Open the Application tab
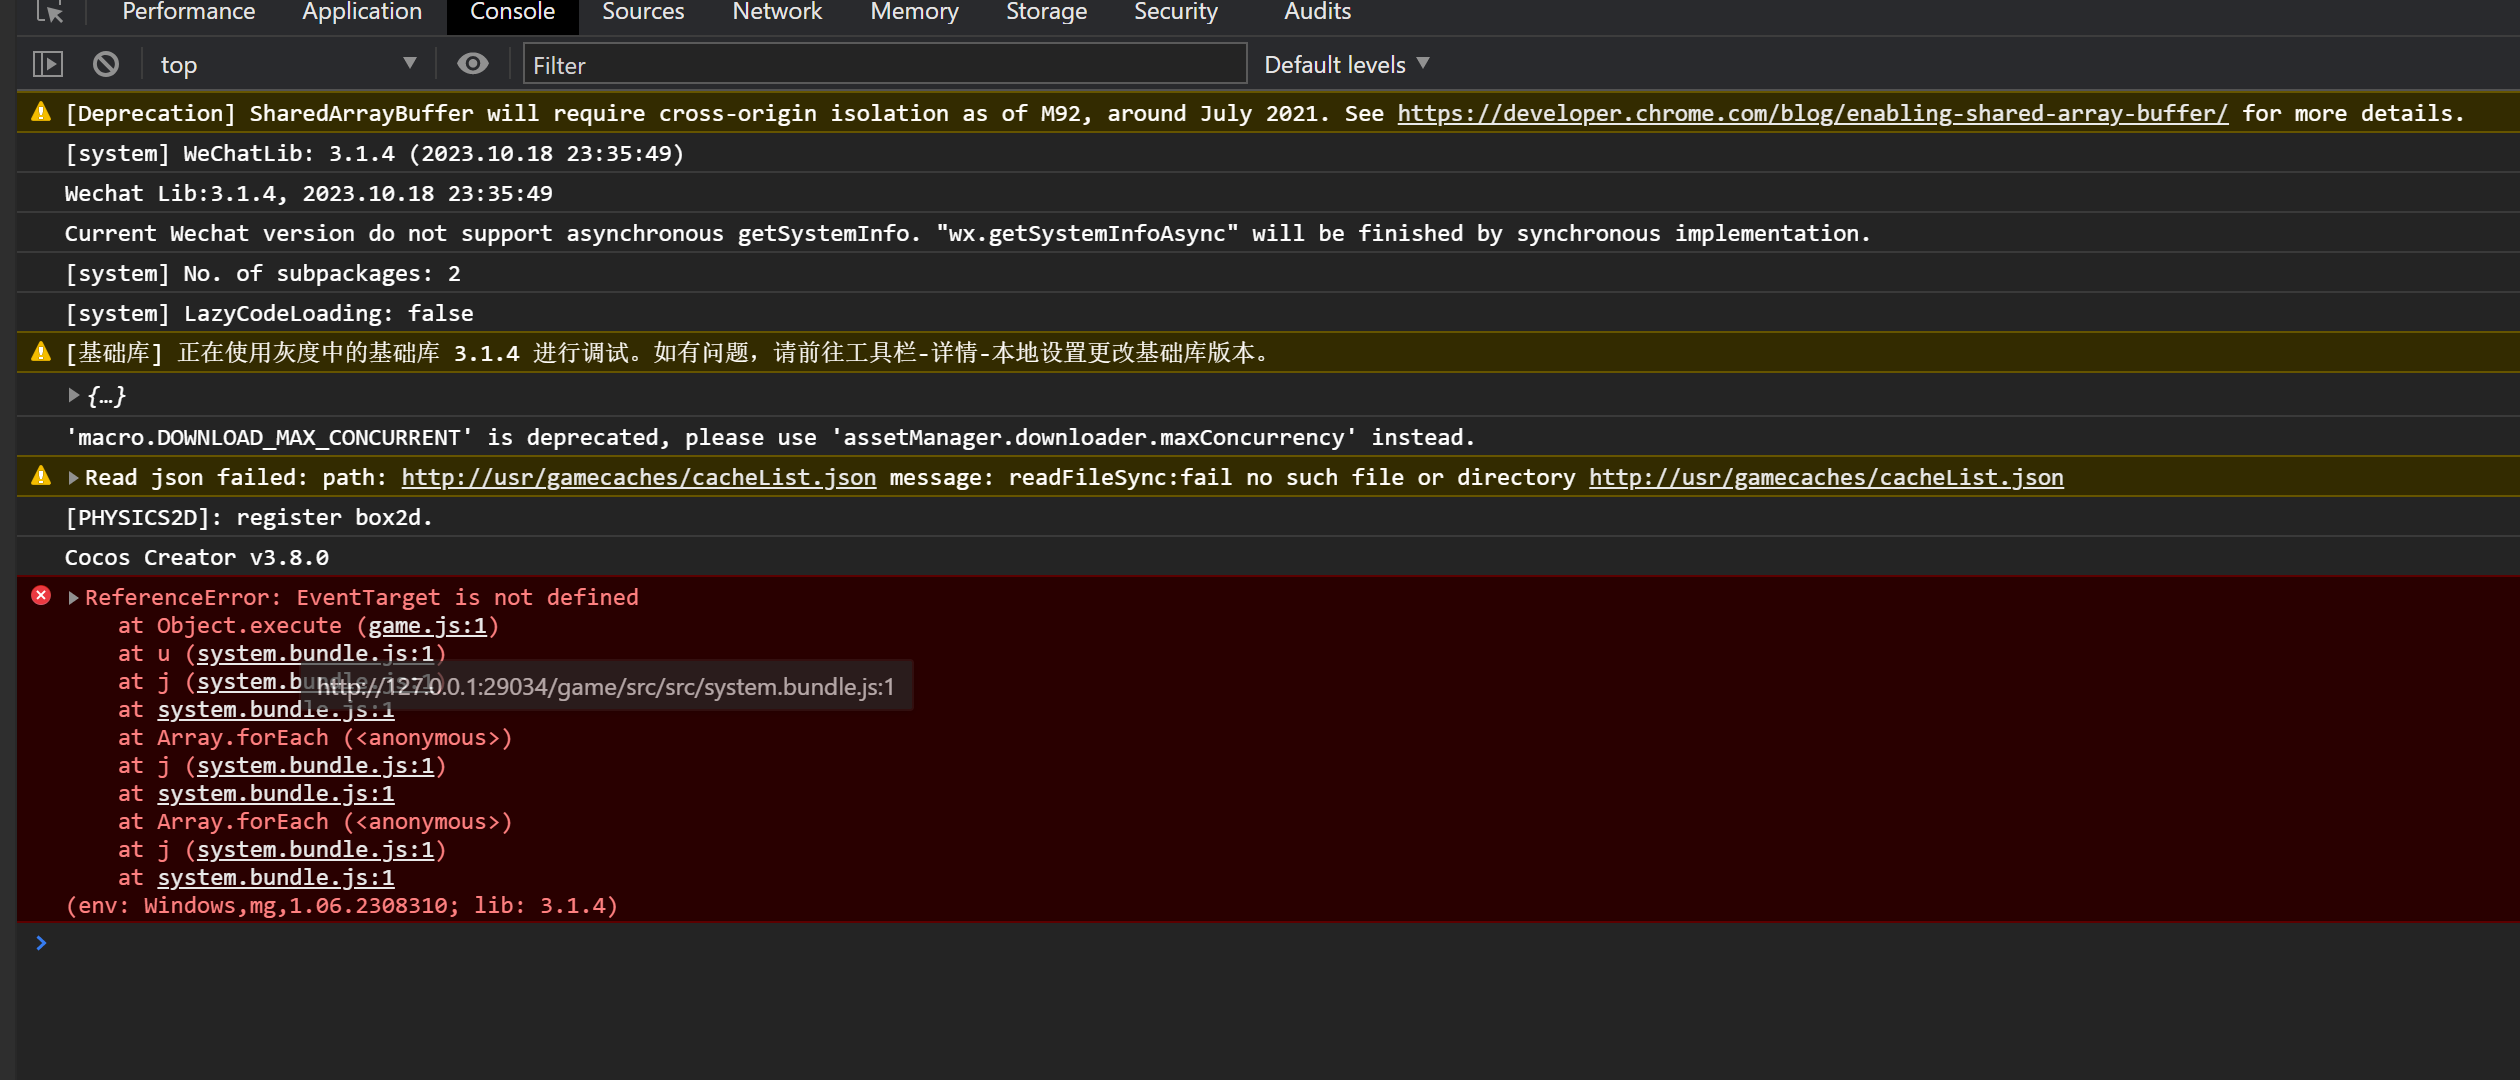2520x1080 pixels. (362, 12)
